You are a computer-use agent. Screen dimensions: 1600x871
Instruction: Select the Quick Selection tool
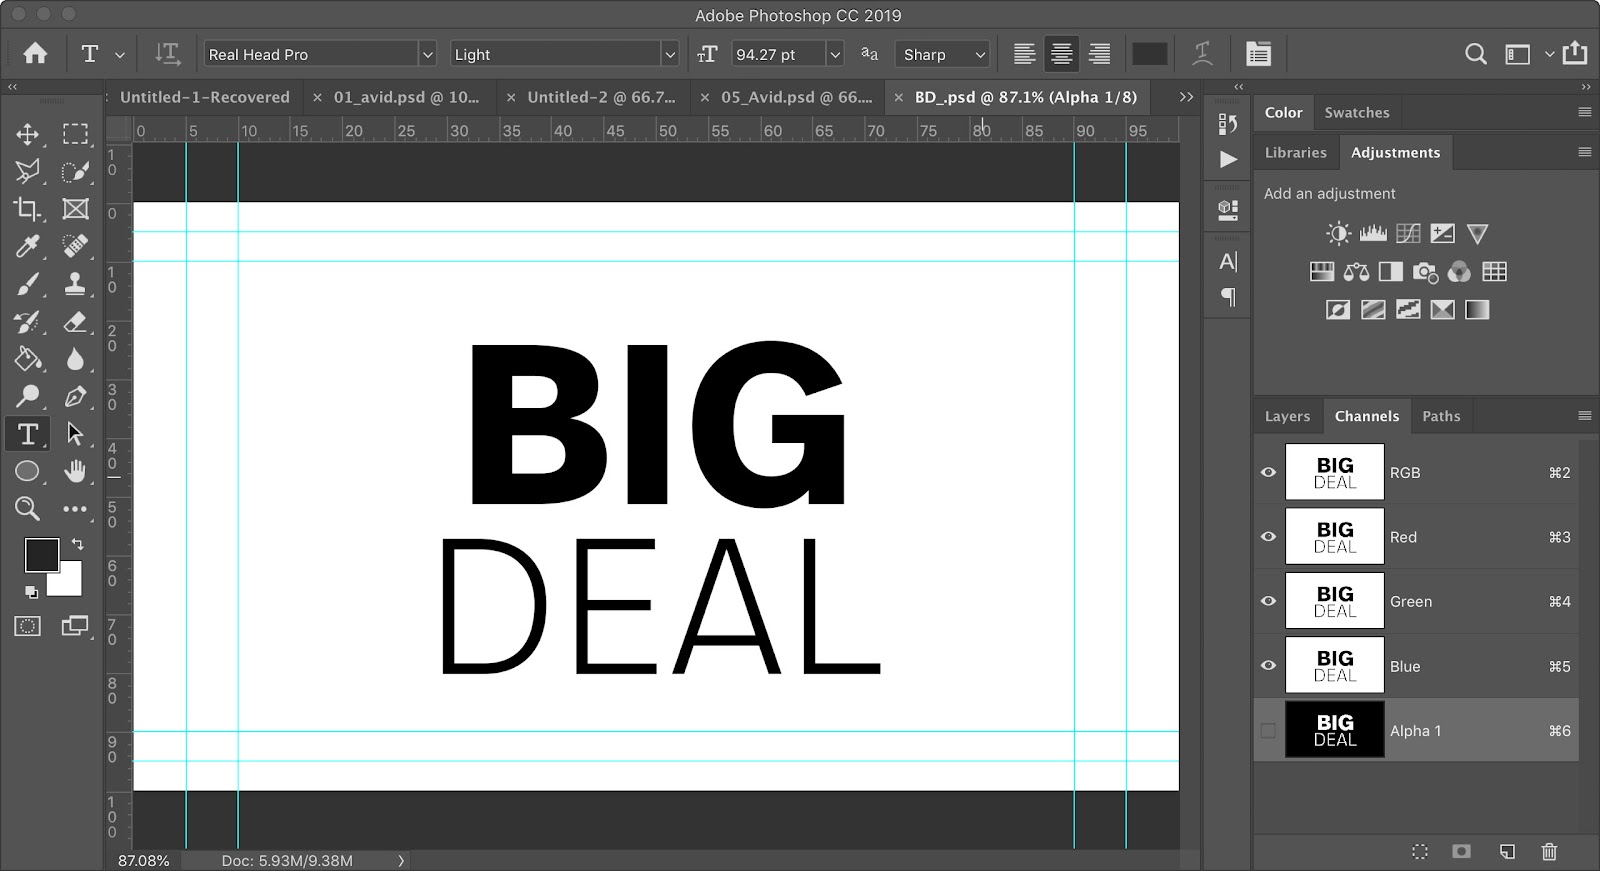(x=75, y=171)
